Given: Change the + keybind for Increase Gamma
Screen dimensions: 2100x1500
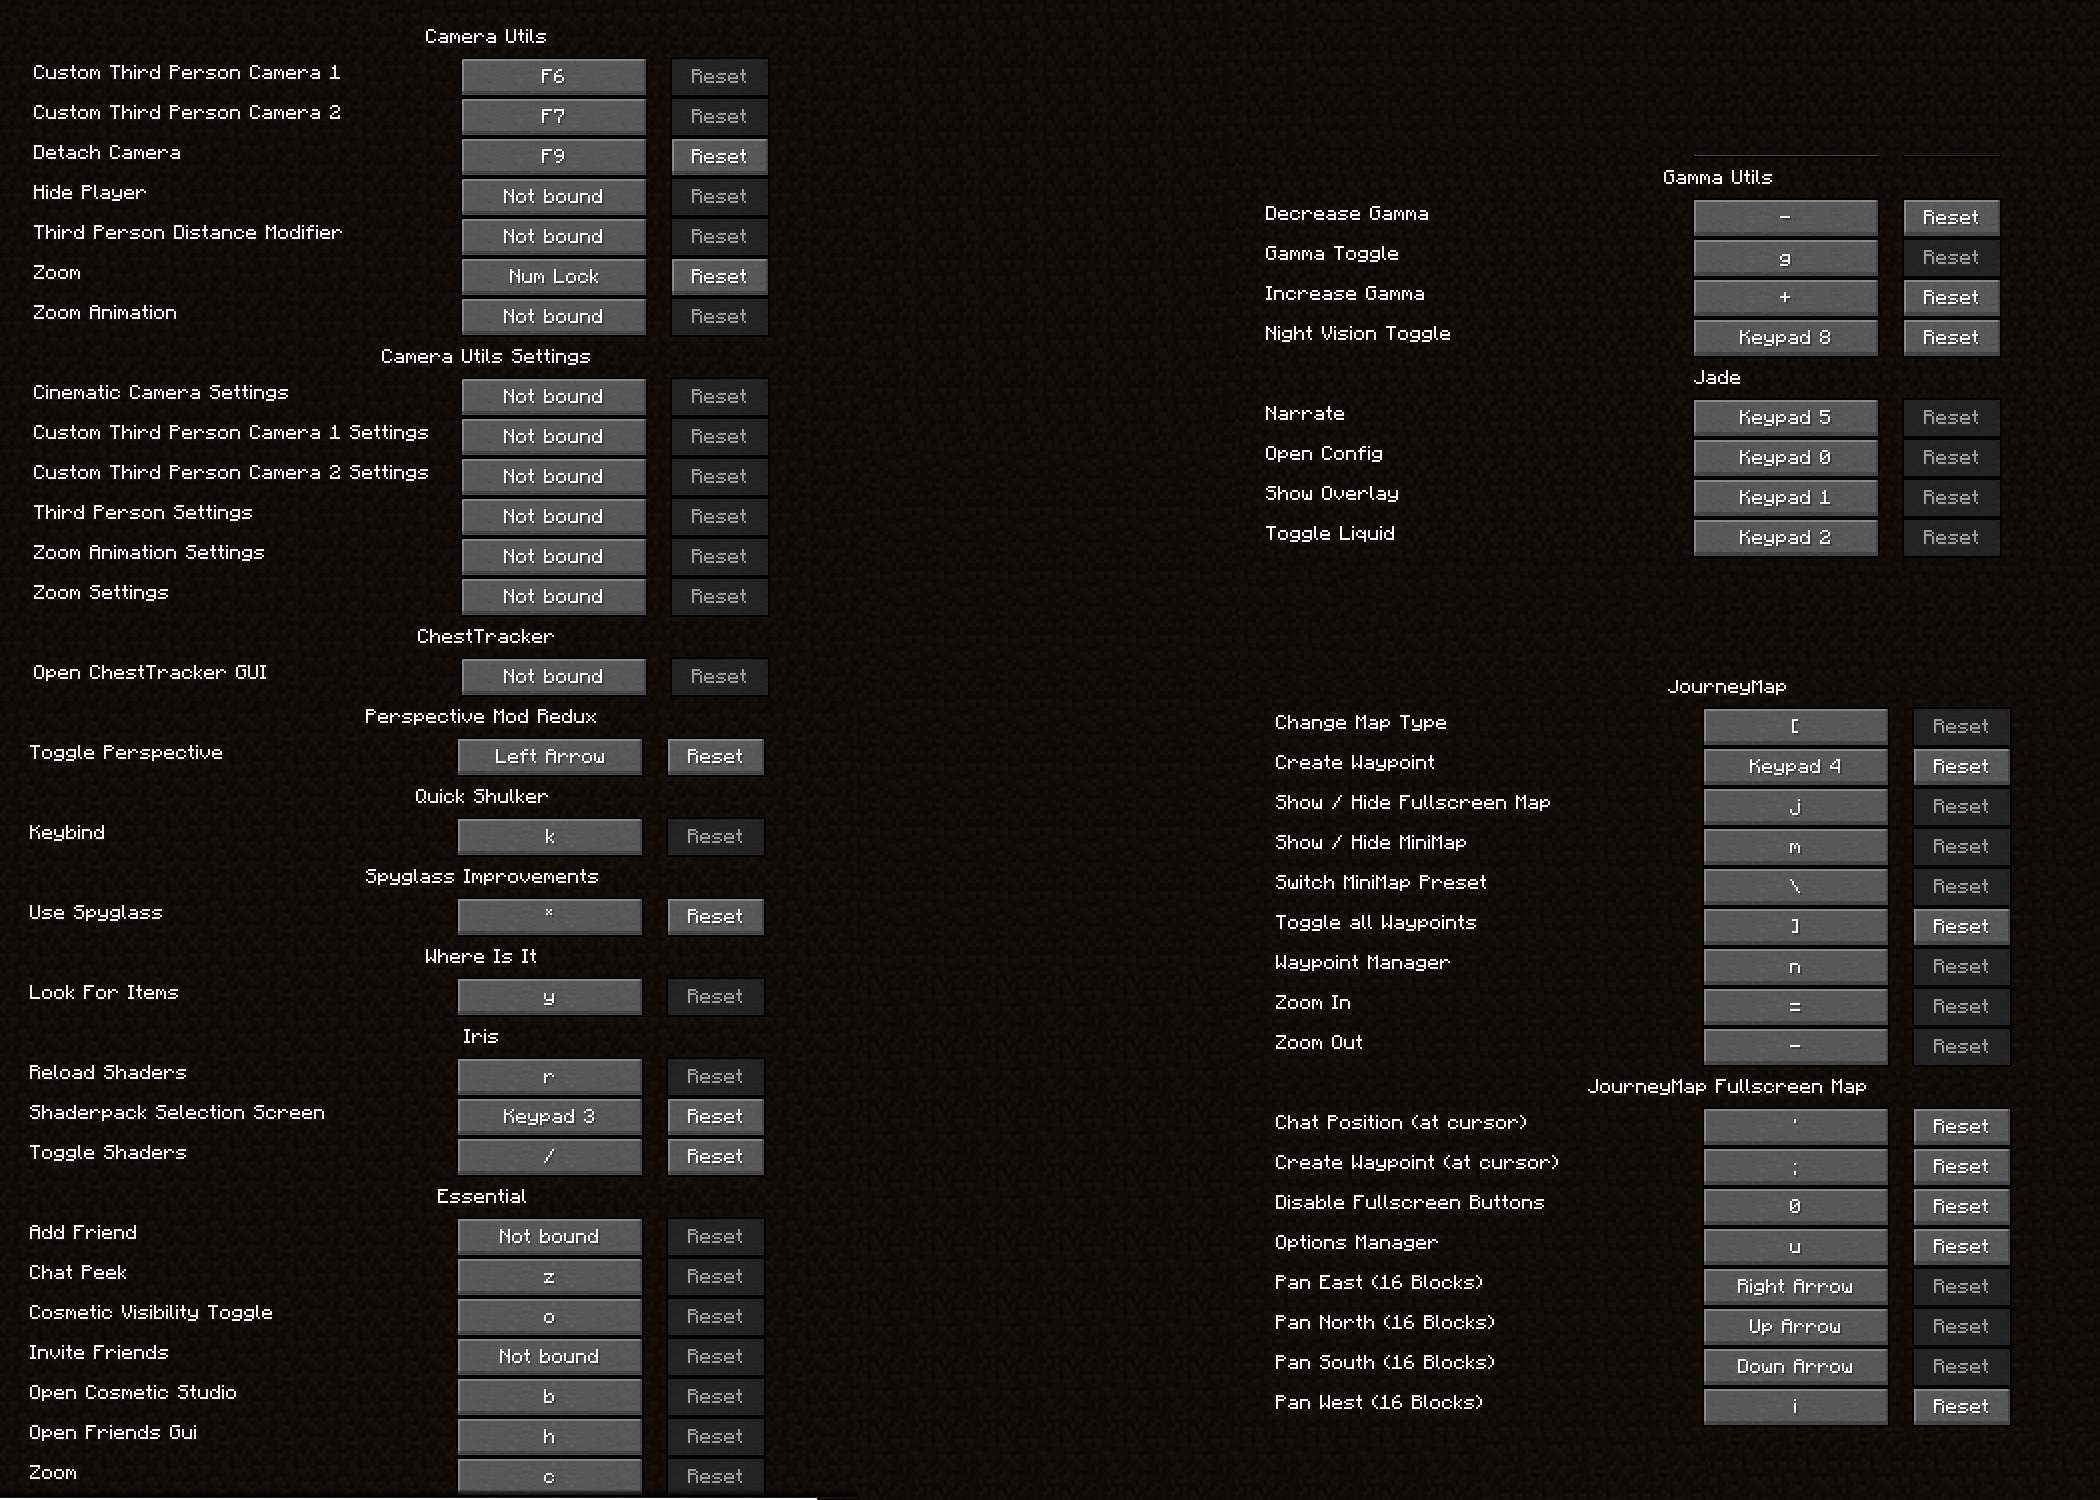Looking at the screenshot, I should (1785, 298).
